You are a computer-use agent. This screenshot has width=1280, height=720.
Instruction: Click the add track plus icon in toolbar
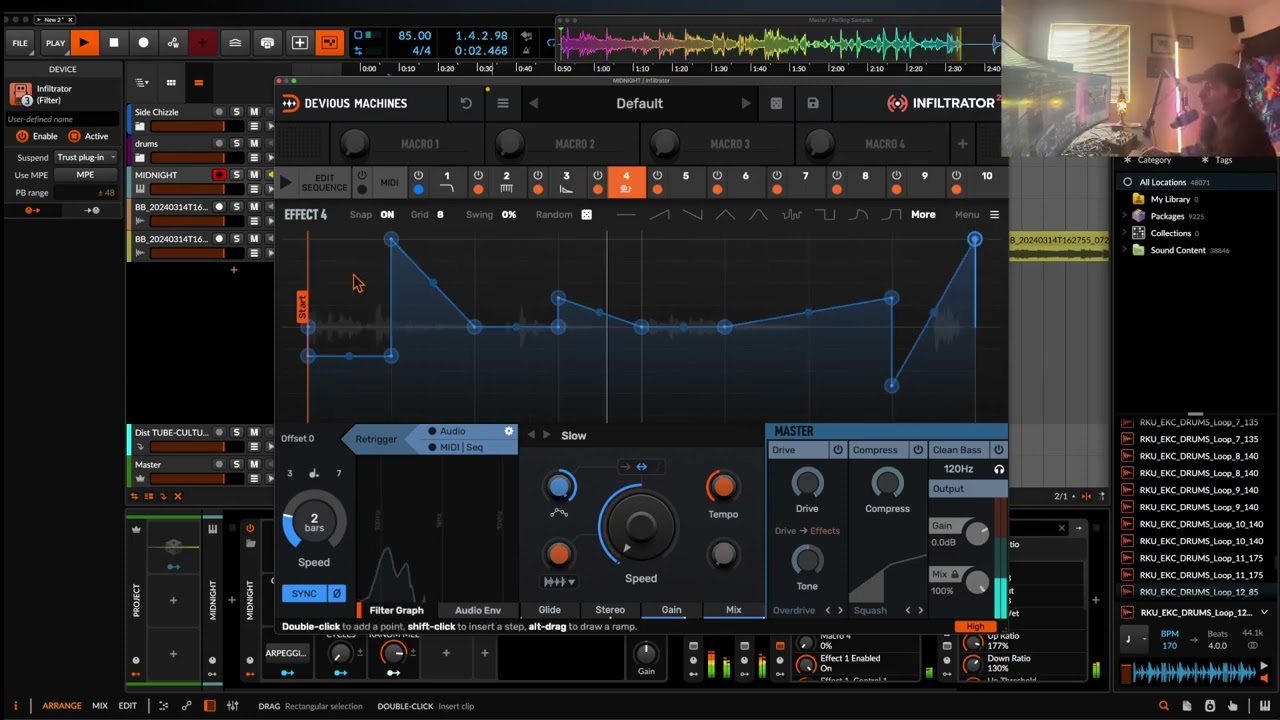coord(299,43)
